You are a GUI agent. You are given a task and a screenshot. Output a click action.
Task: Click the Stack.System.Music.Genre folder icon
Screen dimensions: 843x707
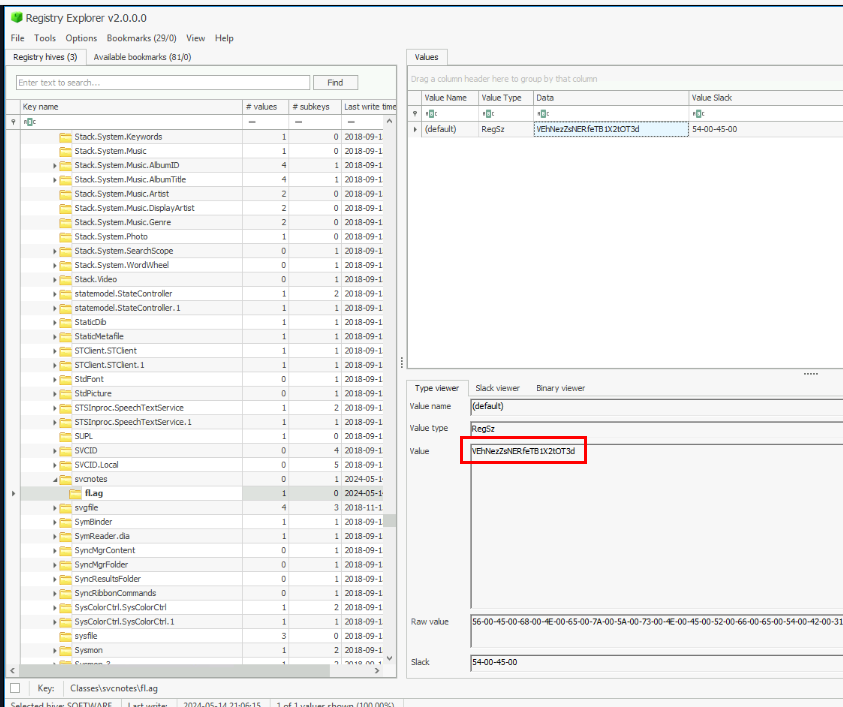point(66,222)
